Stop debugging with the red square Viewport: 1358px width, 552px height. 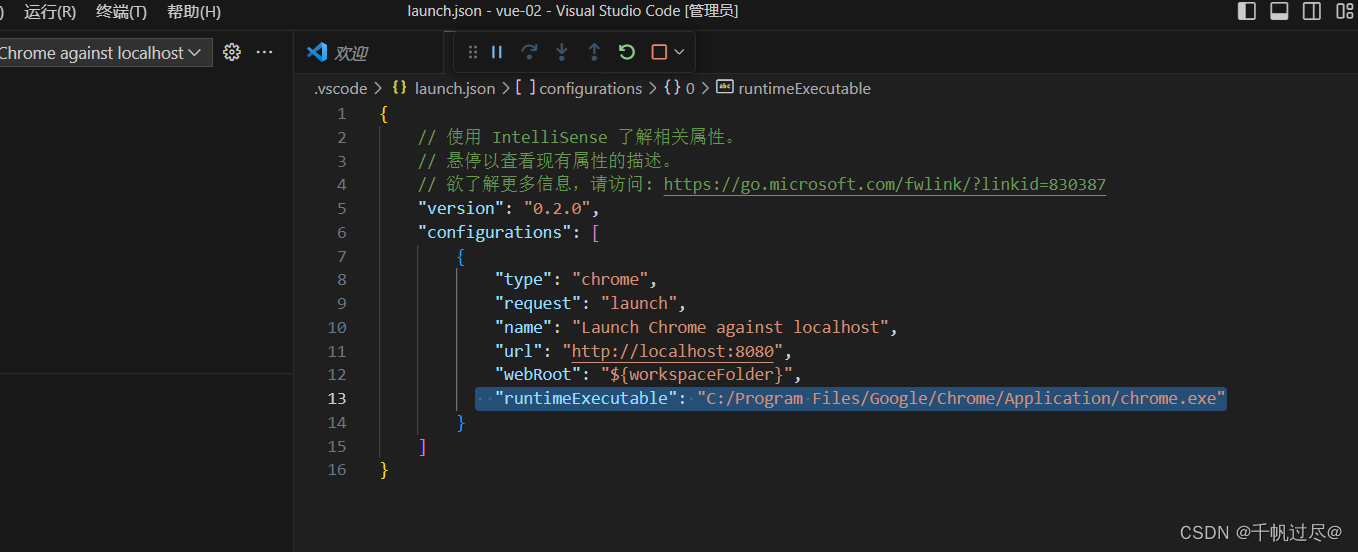click(659, 52)
